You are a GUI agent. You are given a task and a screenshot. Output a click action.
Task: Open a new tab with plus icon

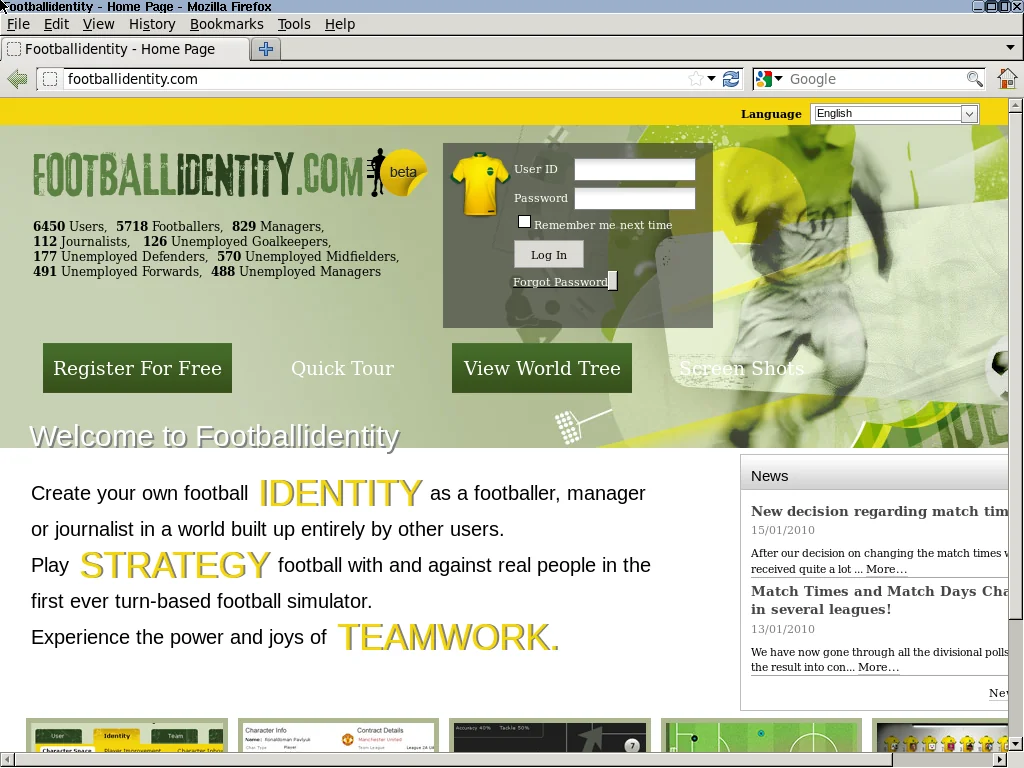[x=266, y=49]
